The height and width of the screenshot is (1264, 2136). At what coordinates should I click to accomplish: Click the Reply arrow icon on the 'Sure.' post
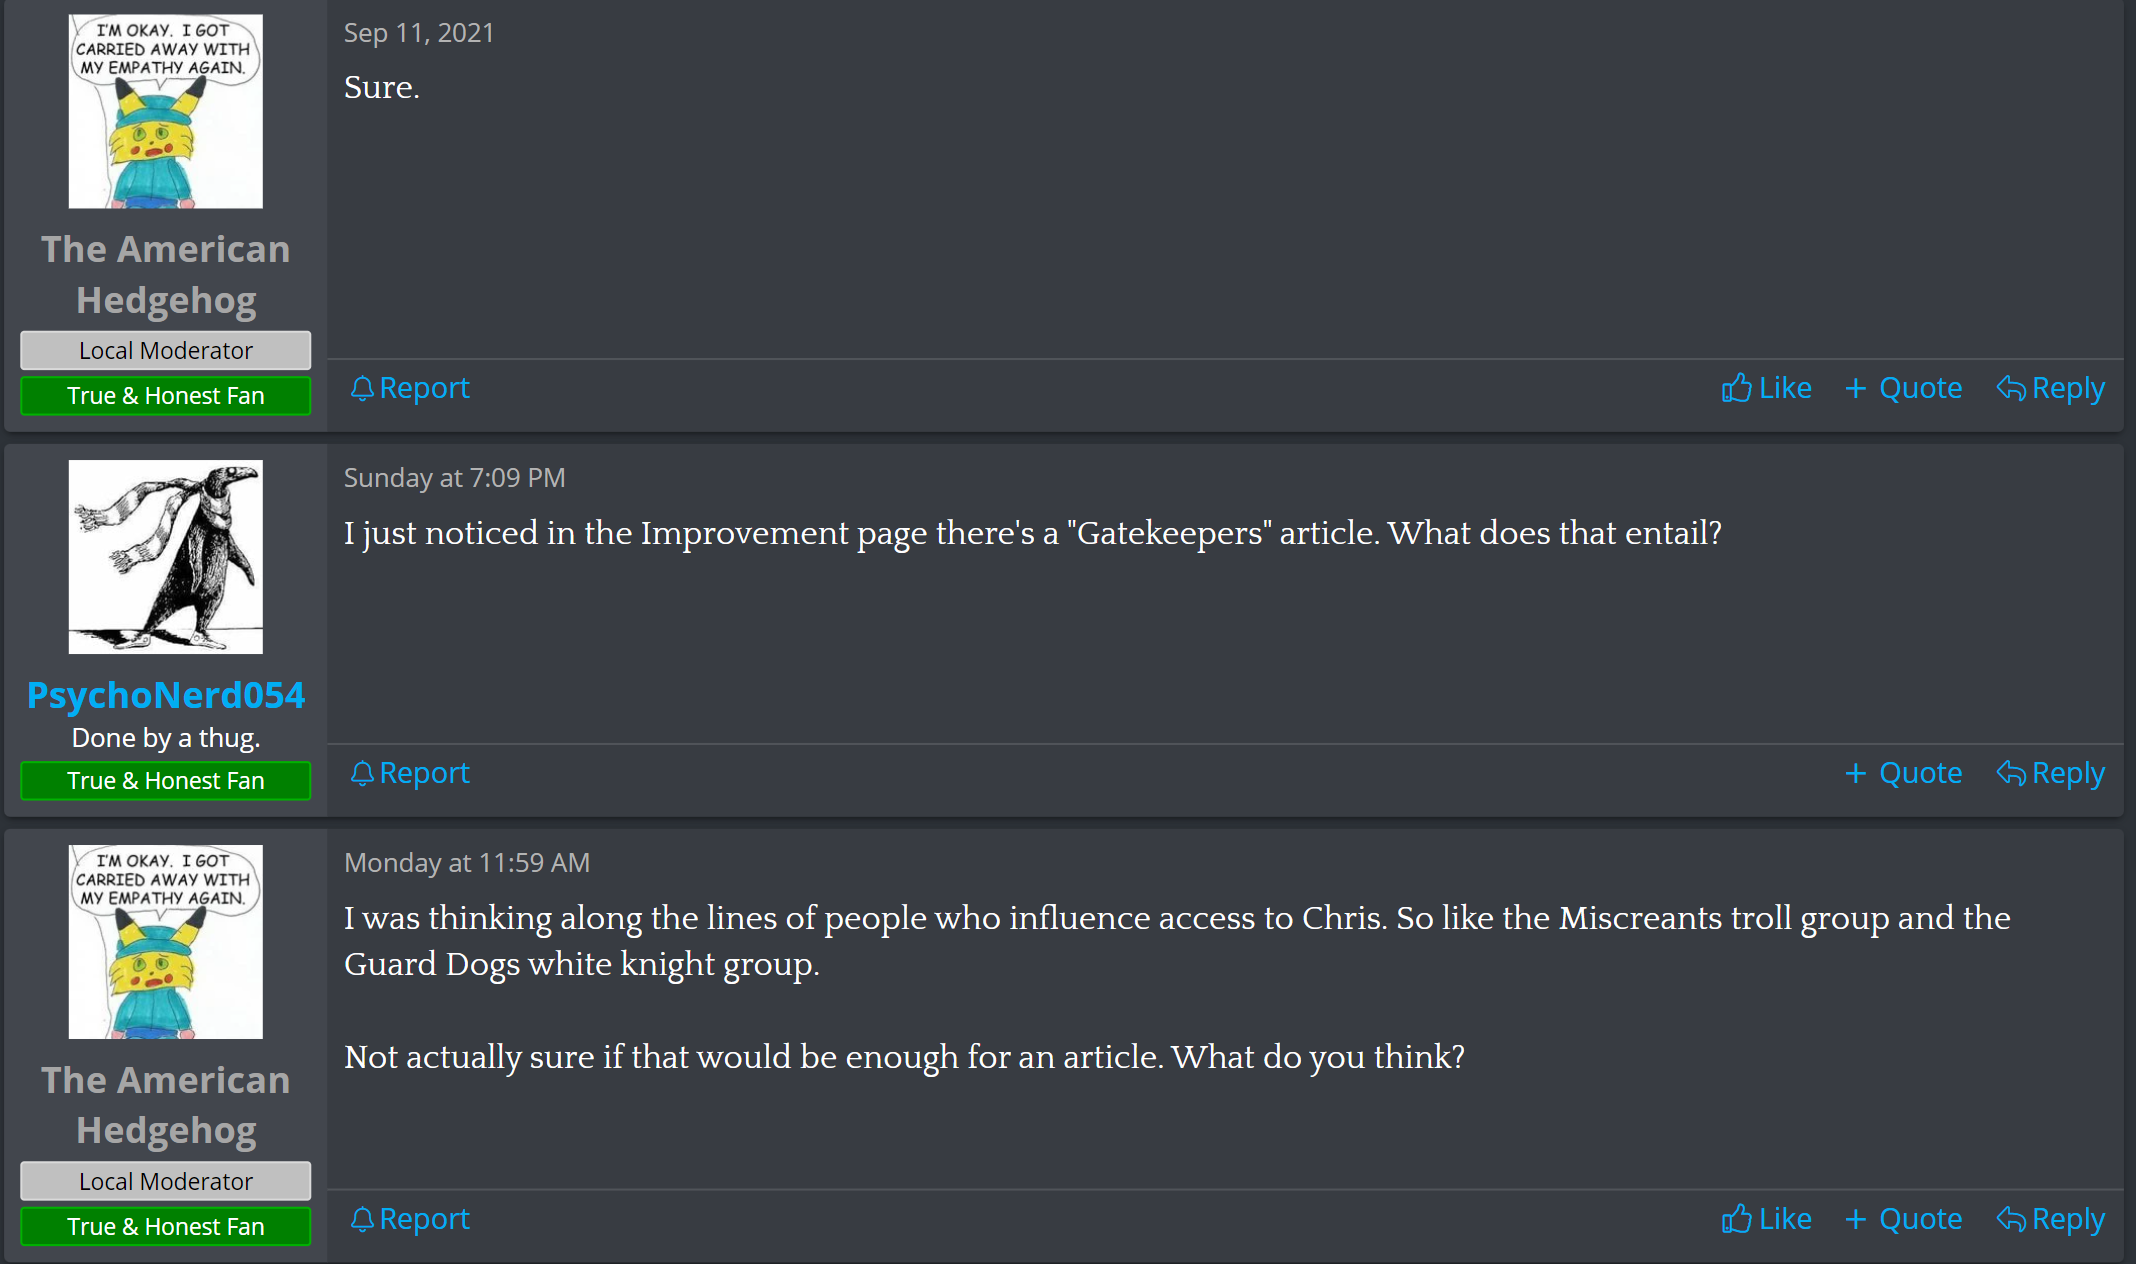2011,388
